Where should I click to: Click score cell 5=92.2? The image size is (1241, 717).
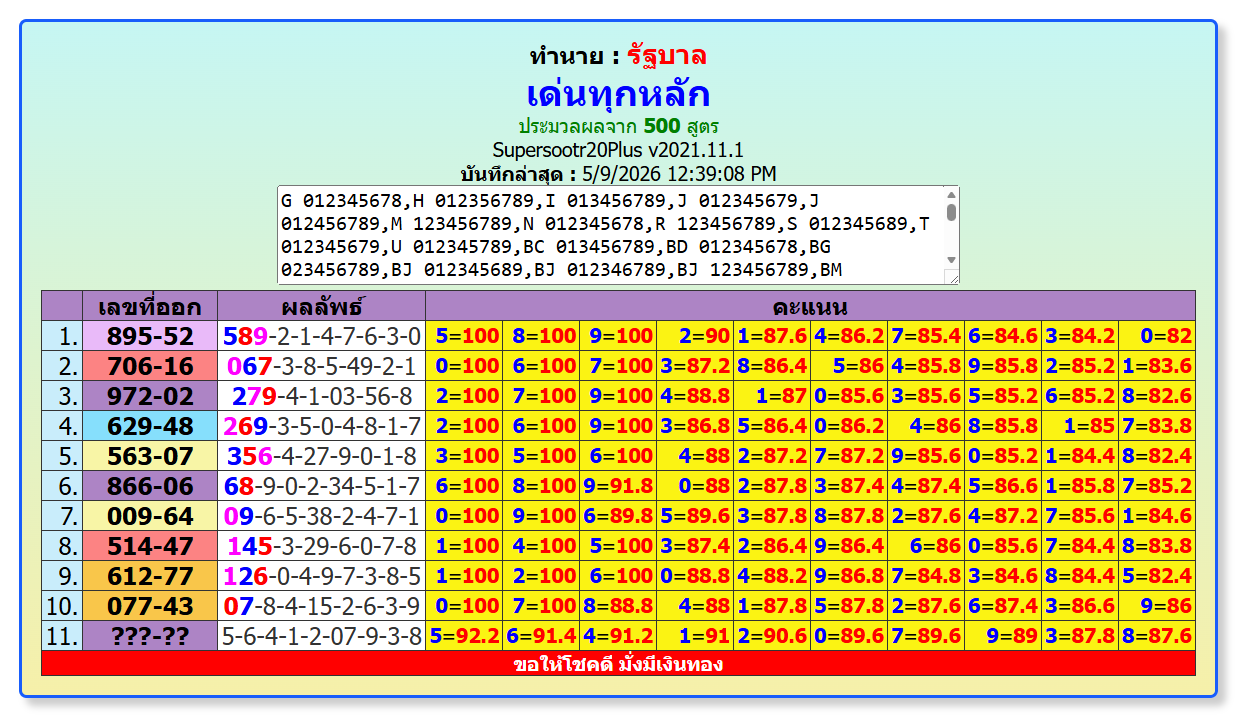pyautogui.click(x=464, y=636)
